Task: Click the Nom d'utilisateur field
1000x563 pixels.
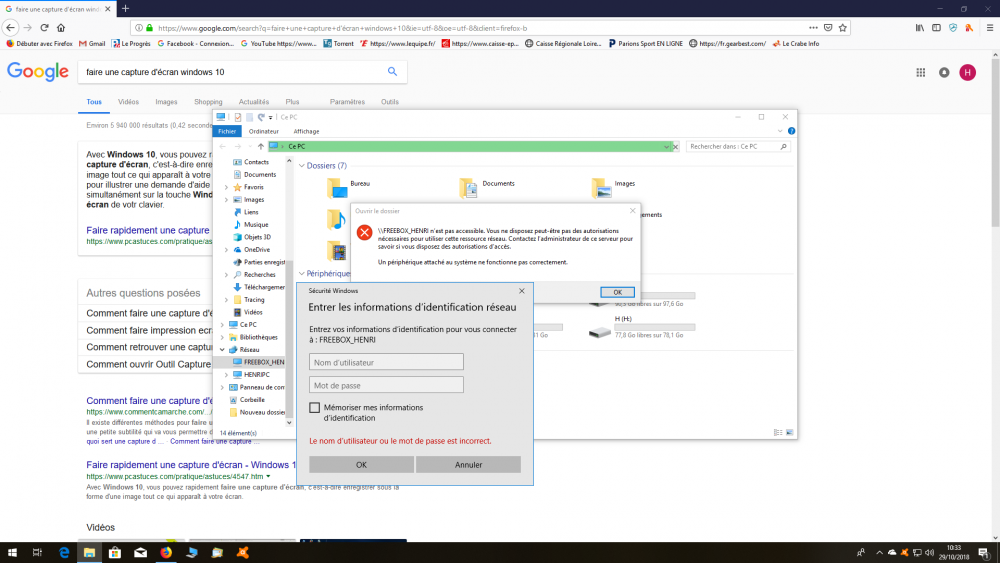Action: pos(386,362)
